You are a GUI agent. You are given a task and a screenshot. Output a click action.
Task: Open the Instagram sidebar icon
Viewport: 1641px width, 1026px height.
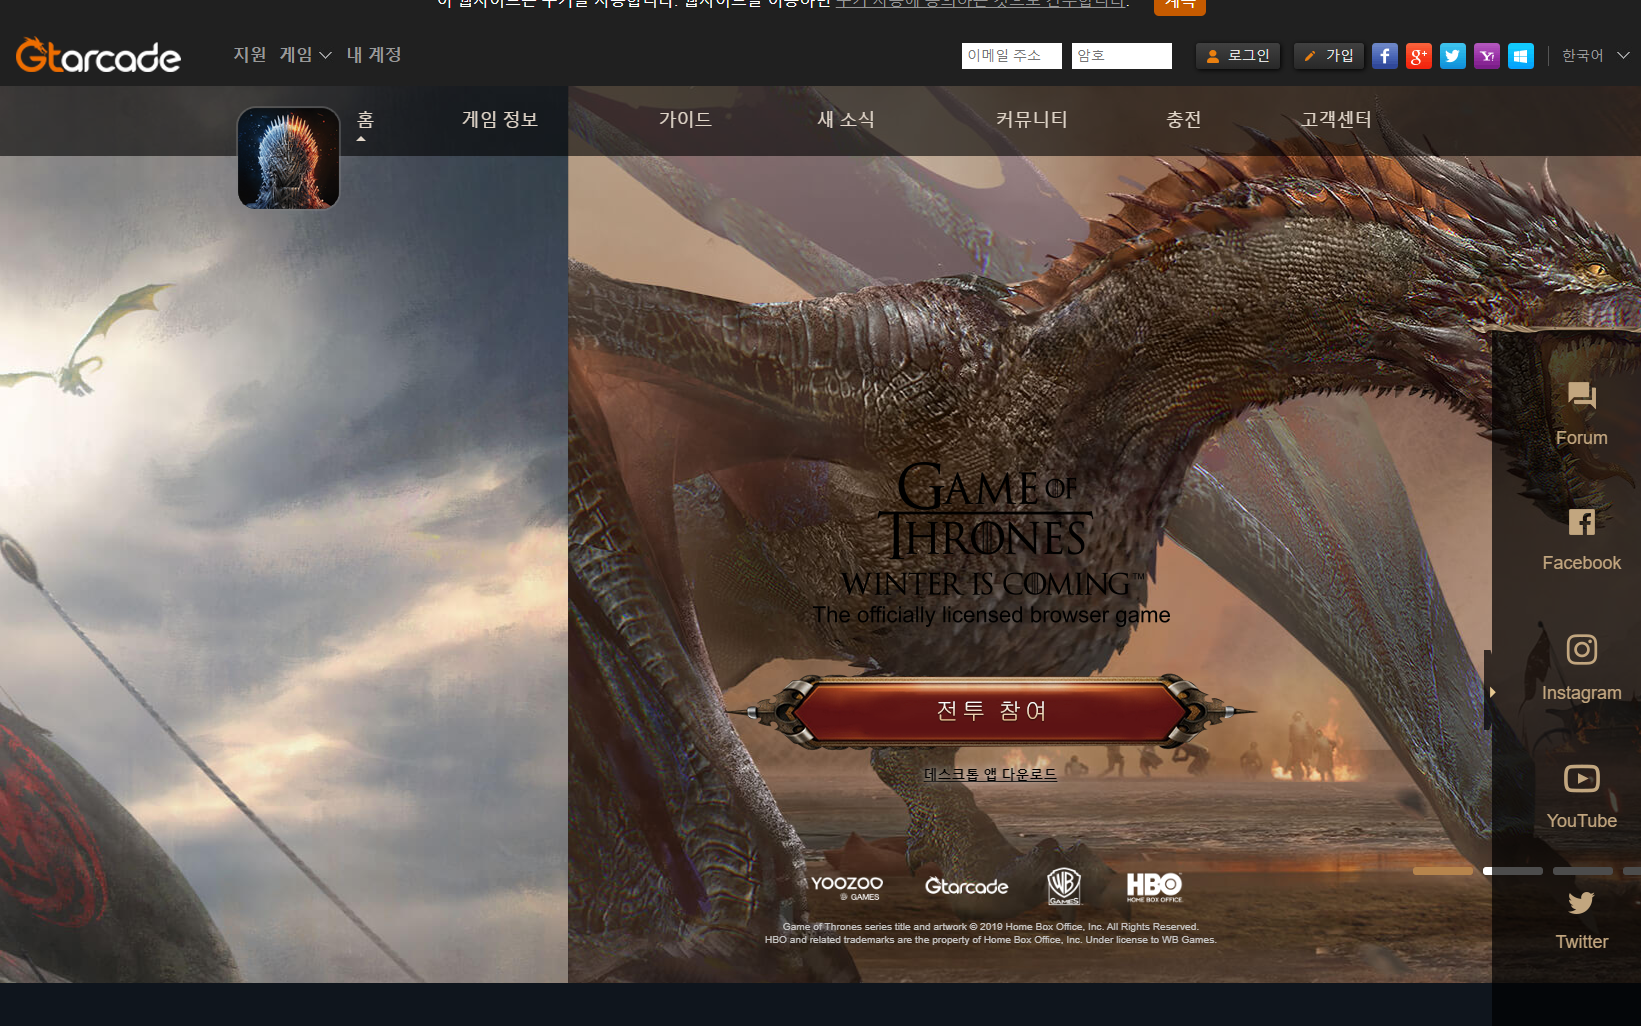point(1581,668)
